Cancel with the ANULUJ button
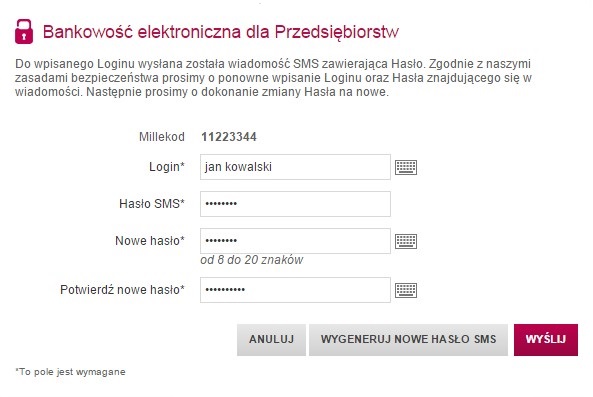This screenshot has width=593, height=397. click(271, 340)
